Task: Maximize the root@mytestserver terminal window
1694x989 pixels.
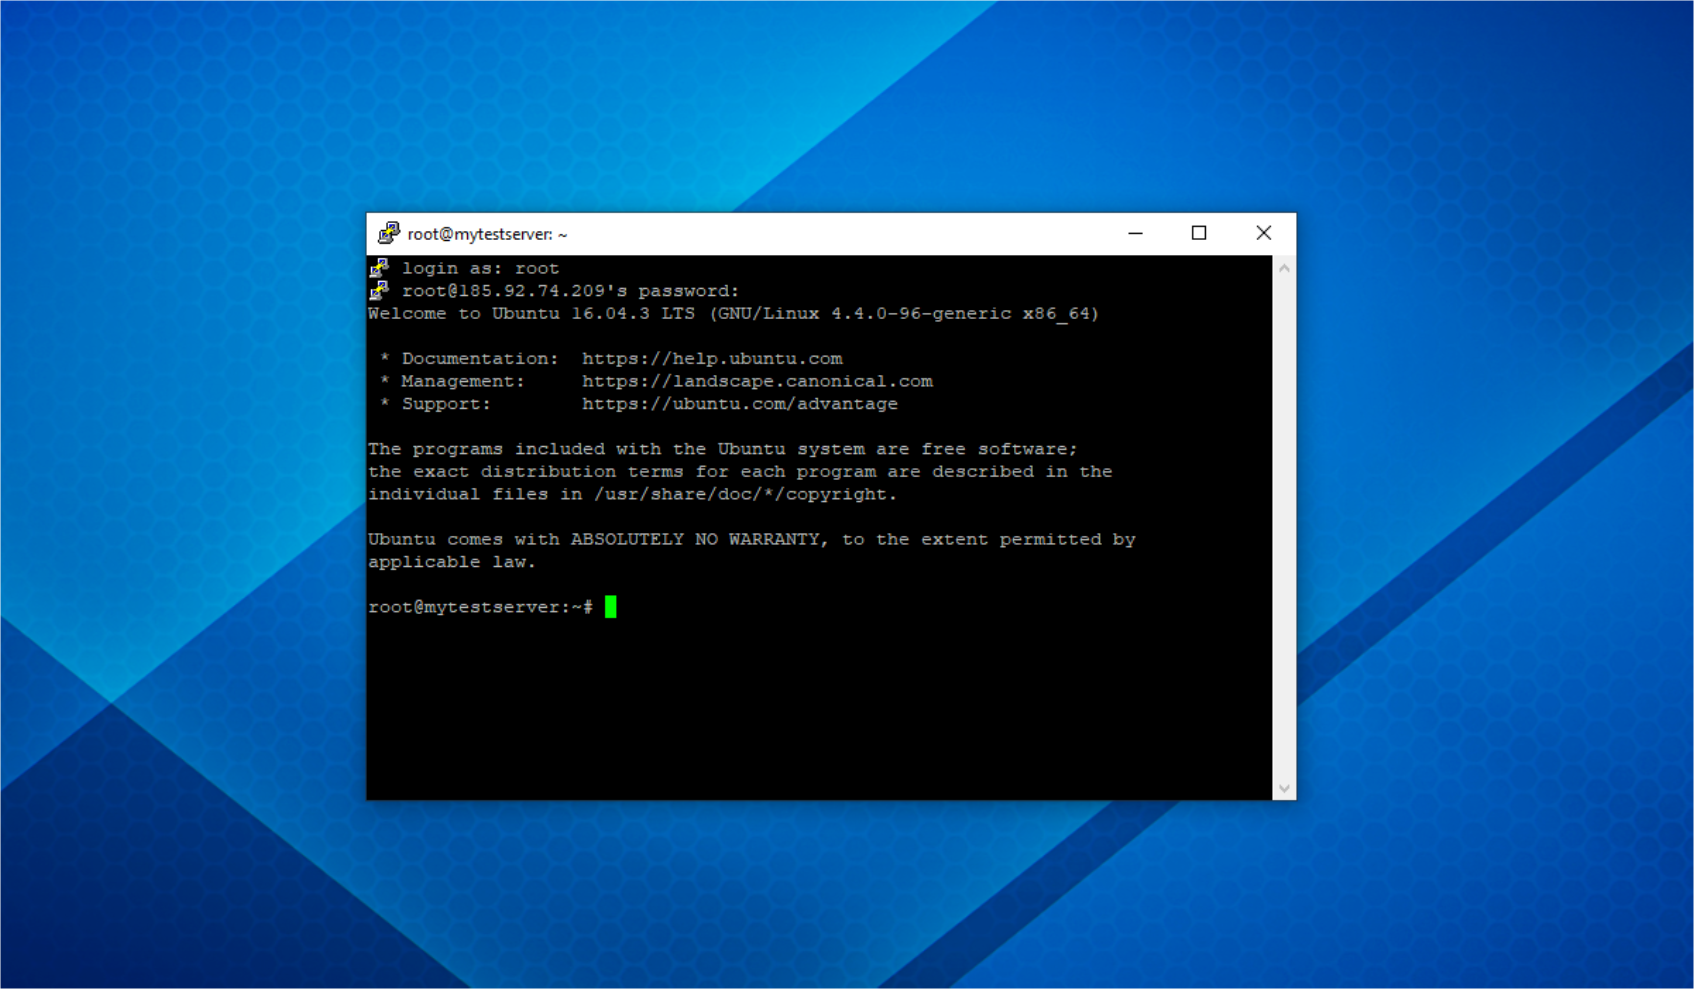Action: click(x=1199, y=233)
